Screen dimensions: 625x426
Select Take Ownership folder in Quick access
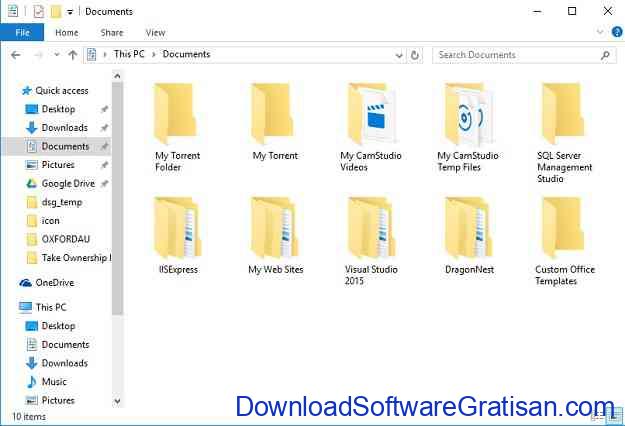tap(69, 258)
